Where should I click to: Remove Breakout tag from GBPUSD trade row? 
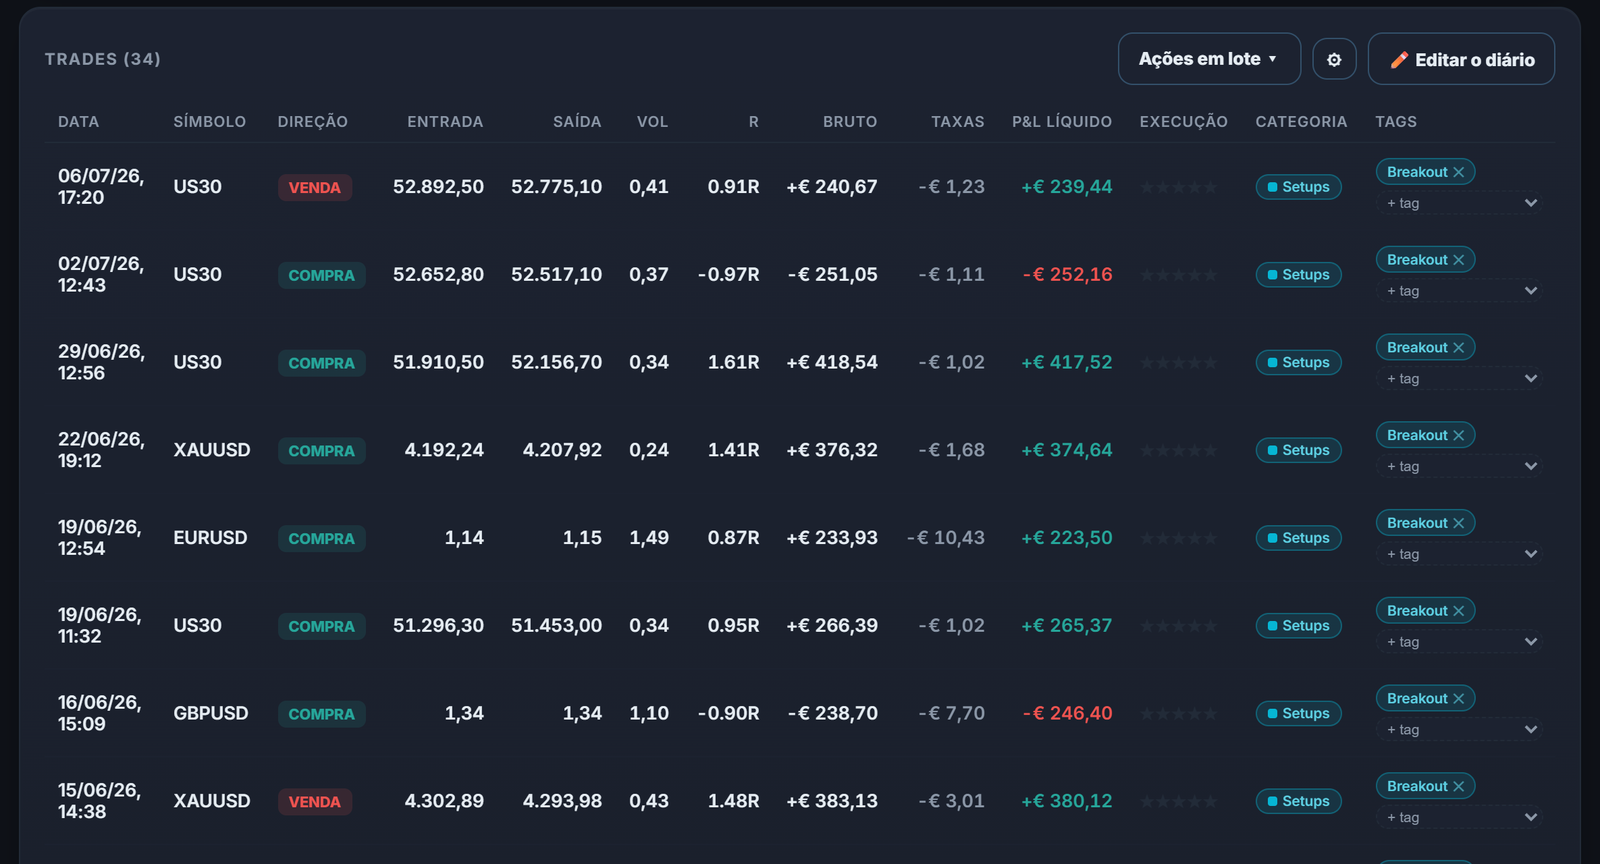(x=1458, y=699)
